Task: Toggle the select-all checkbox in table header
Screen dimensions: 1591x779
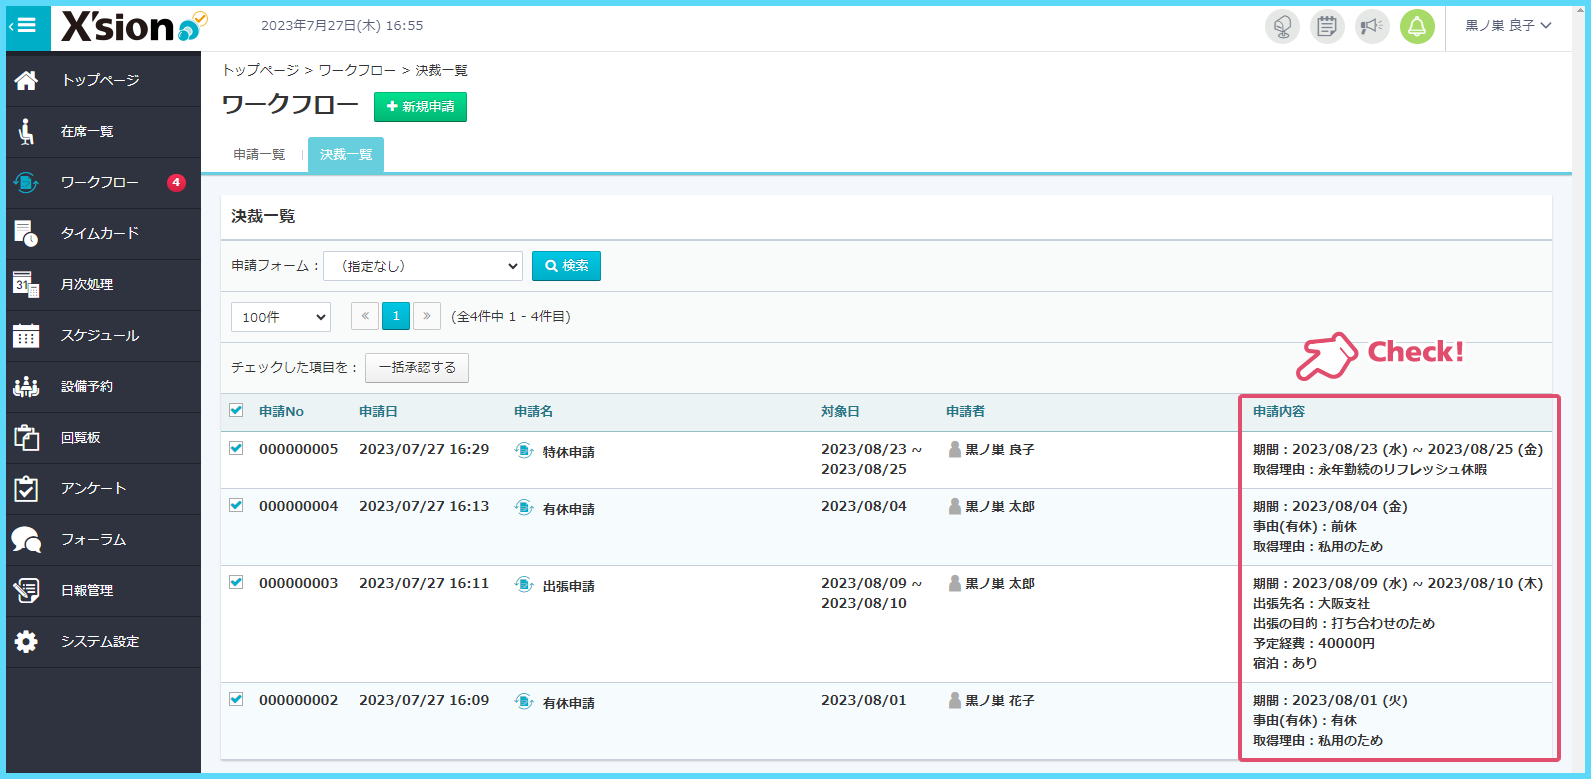Action: coord(236,410)
